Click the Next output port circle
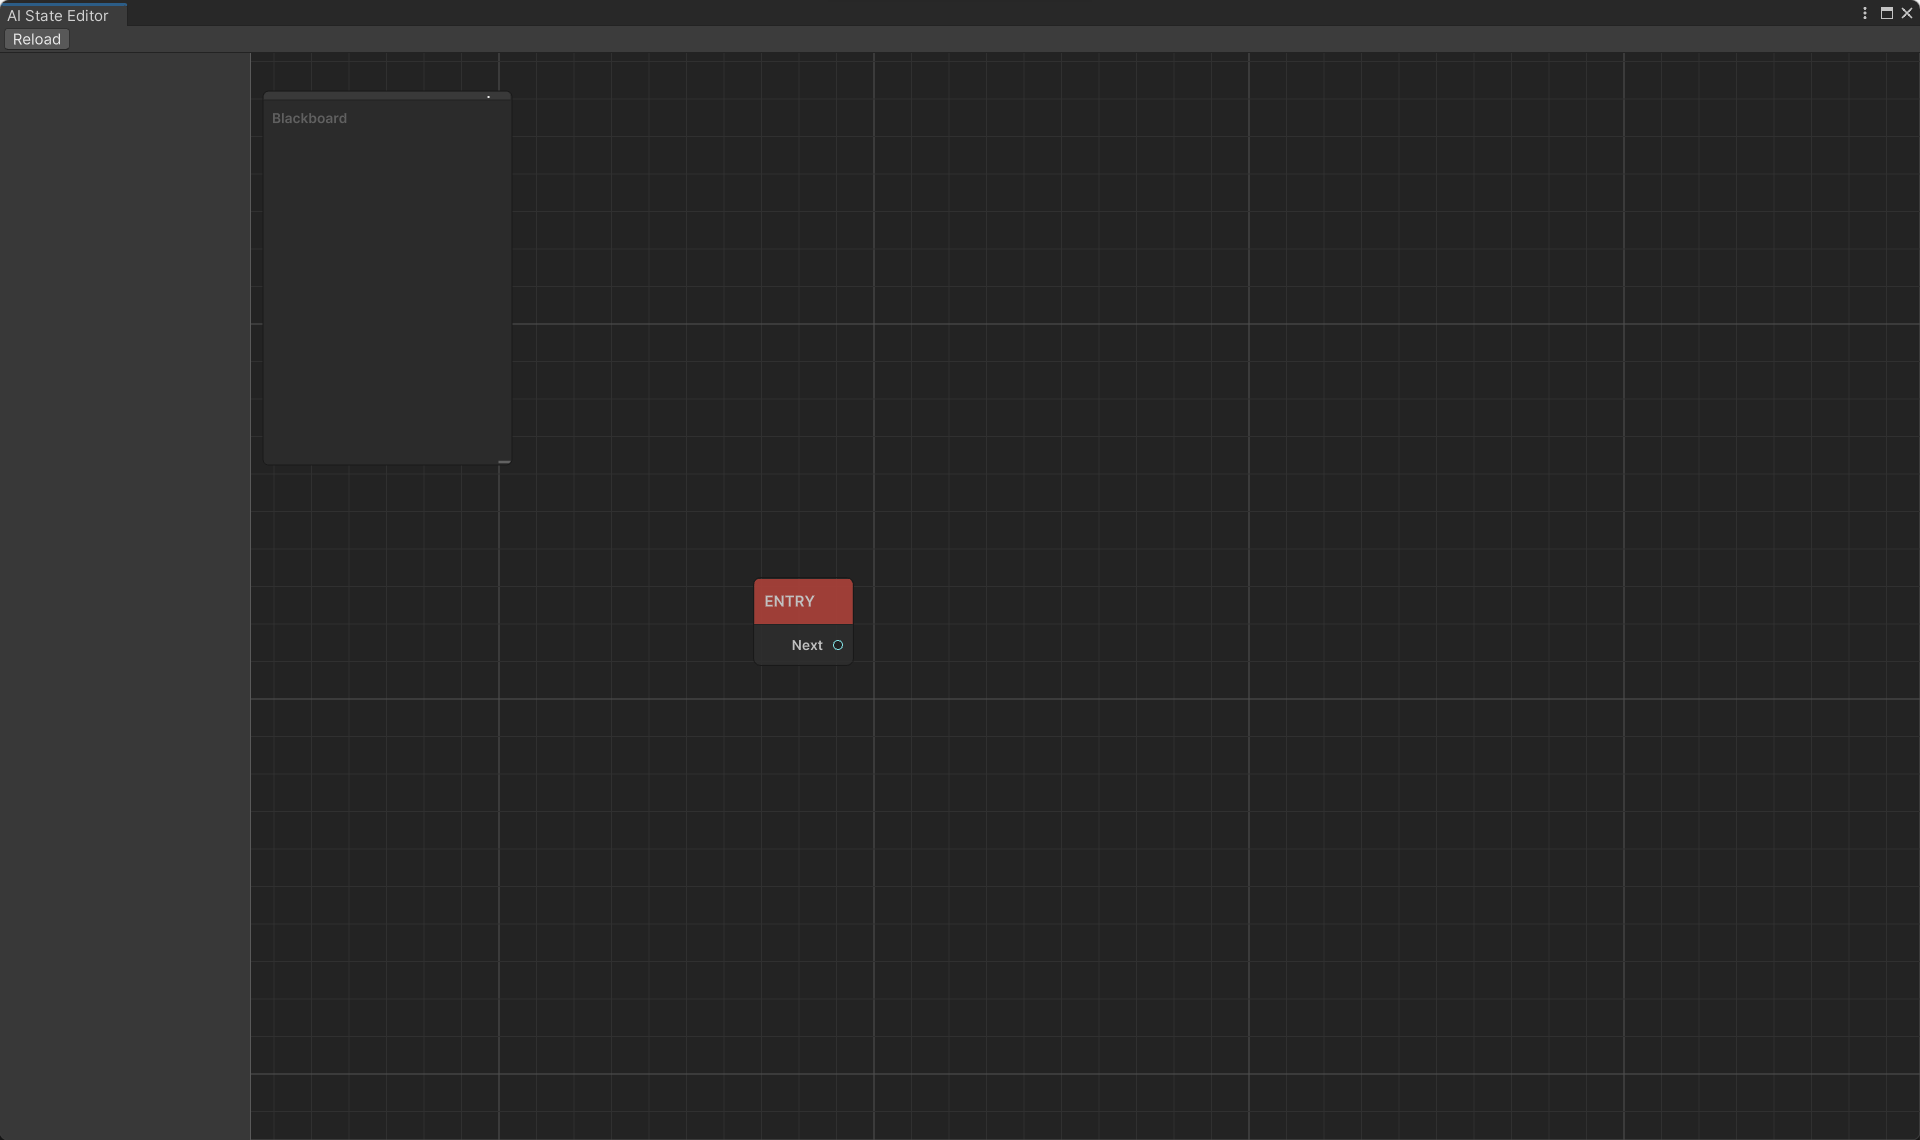Viewport: 1920px width, 1140px height. pyautogui.click(x=838, y=645)
